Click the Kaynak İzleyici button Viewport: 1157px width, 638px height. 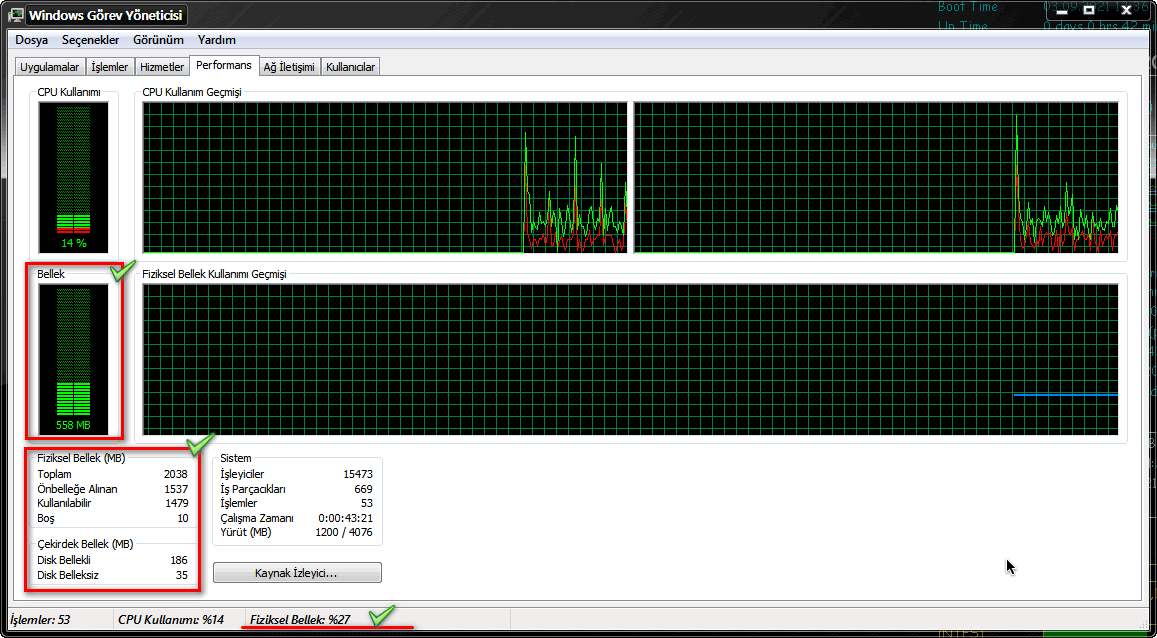pyautogui.click(x=297, y=573)
